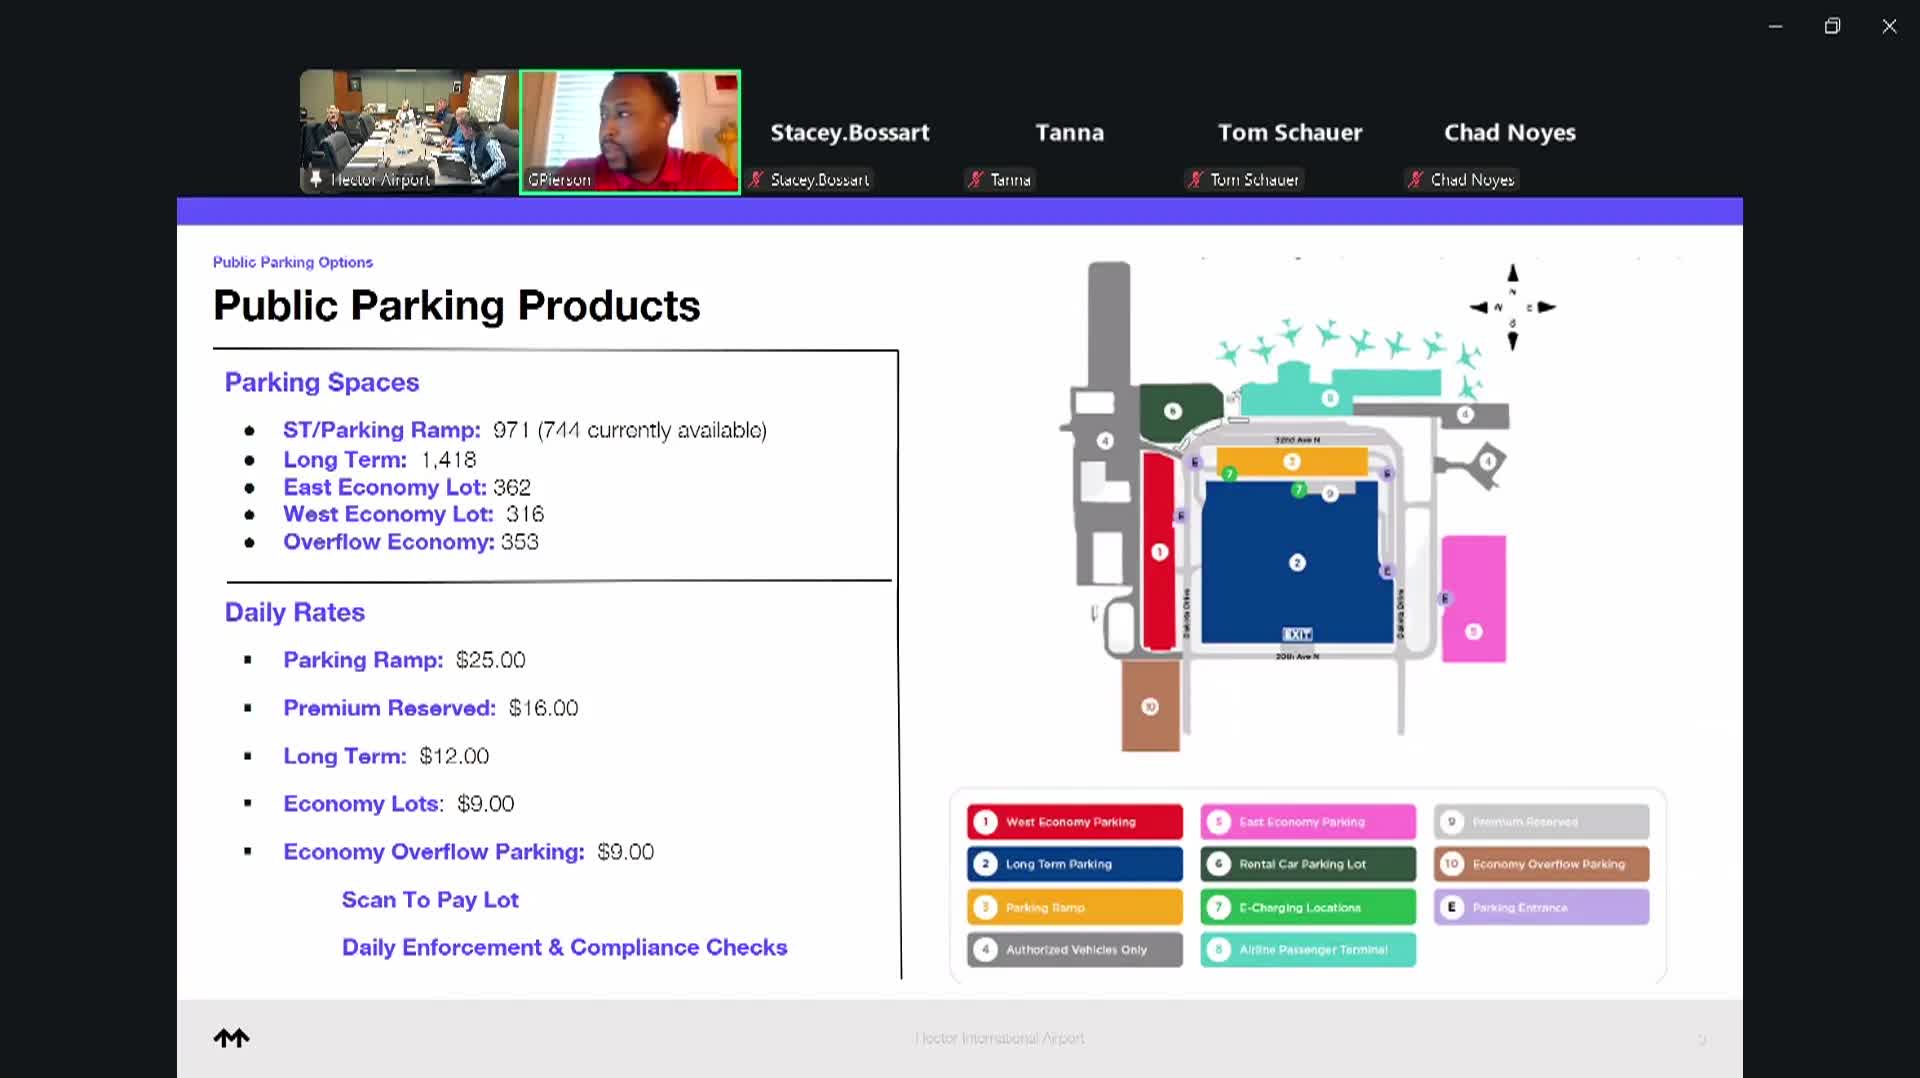Click Tanna's muted microphone icon
The image size is (1920, 1078).
976,180
